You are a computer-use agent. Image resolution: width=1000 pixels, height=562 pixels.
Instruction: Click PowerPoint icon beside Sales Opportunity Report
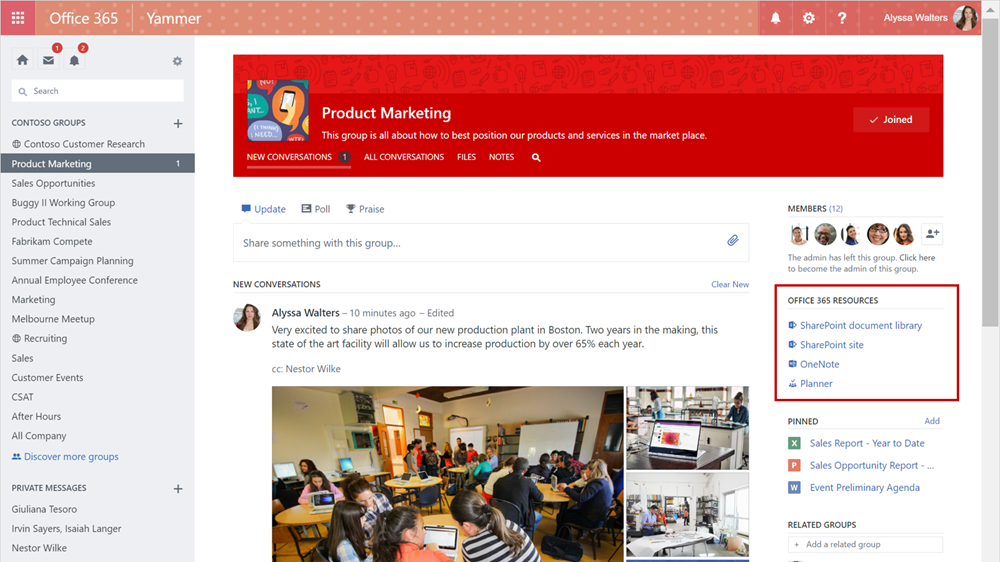tap(794, 466)
